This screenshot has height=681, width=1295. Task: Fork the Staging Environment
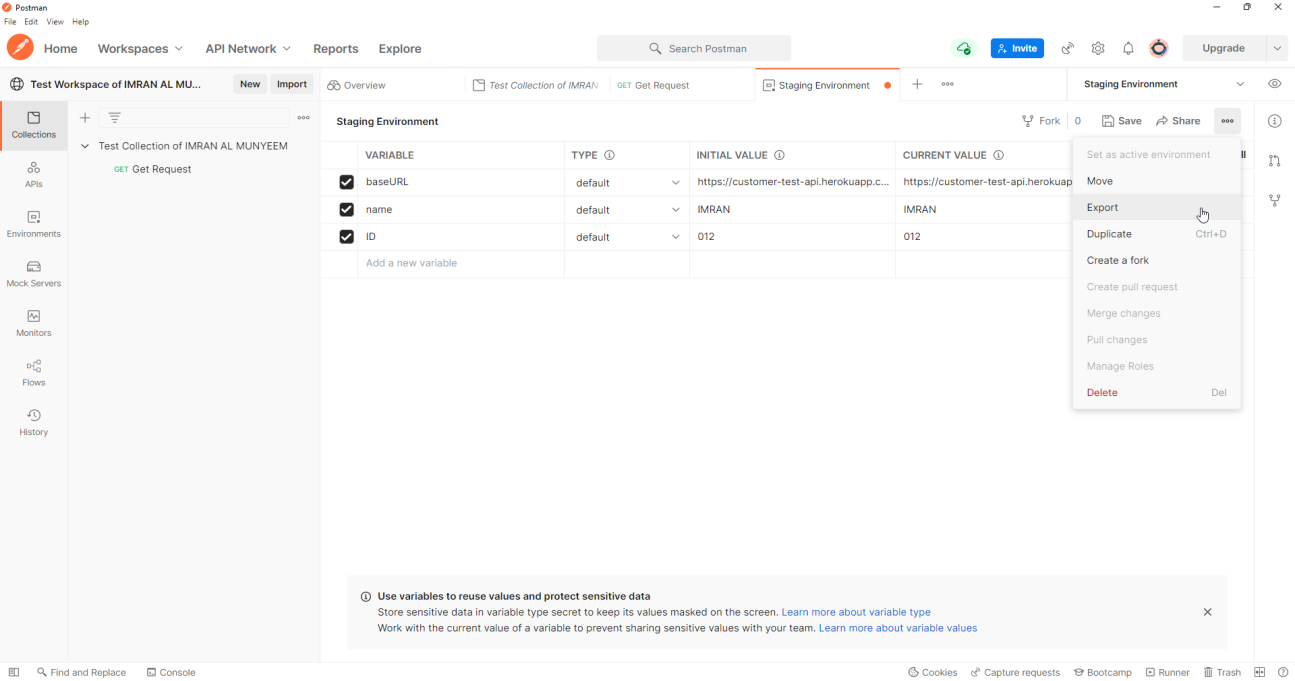[x=1041, y=121]
